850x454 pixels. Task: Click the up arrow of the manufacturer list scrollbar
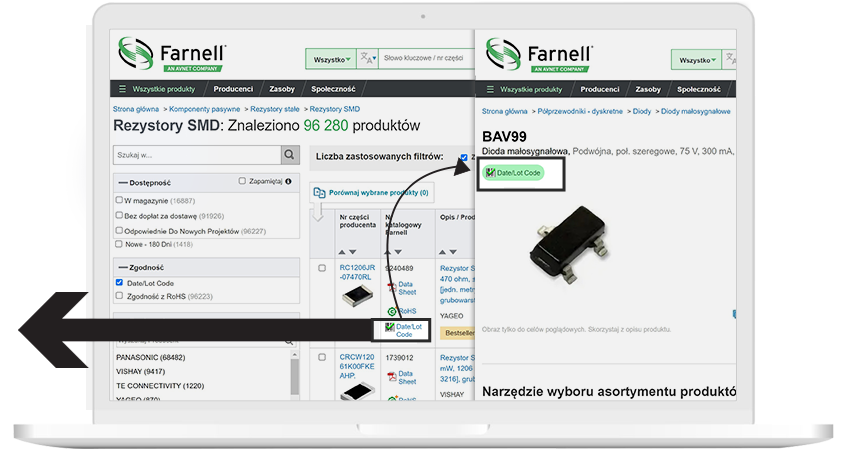coord(295,355)
